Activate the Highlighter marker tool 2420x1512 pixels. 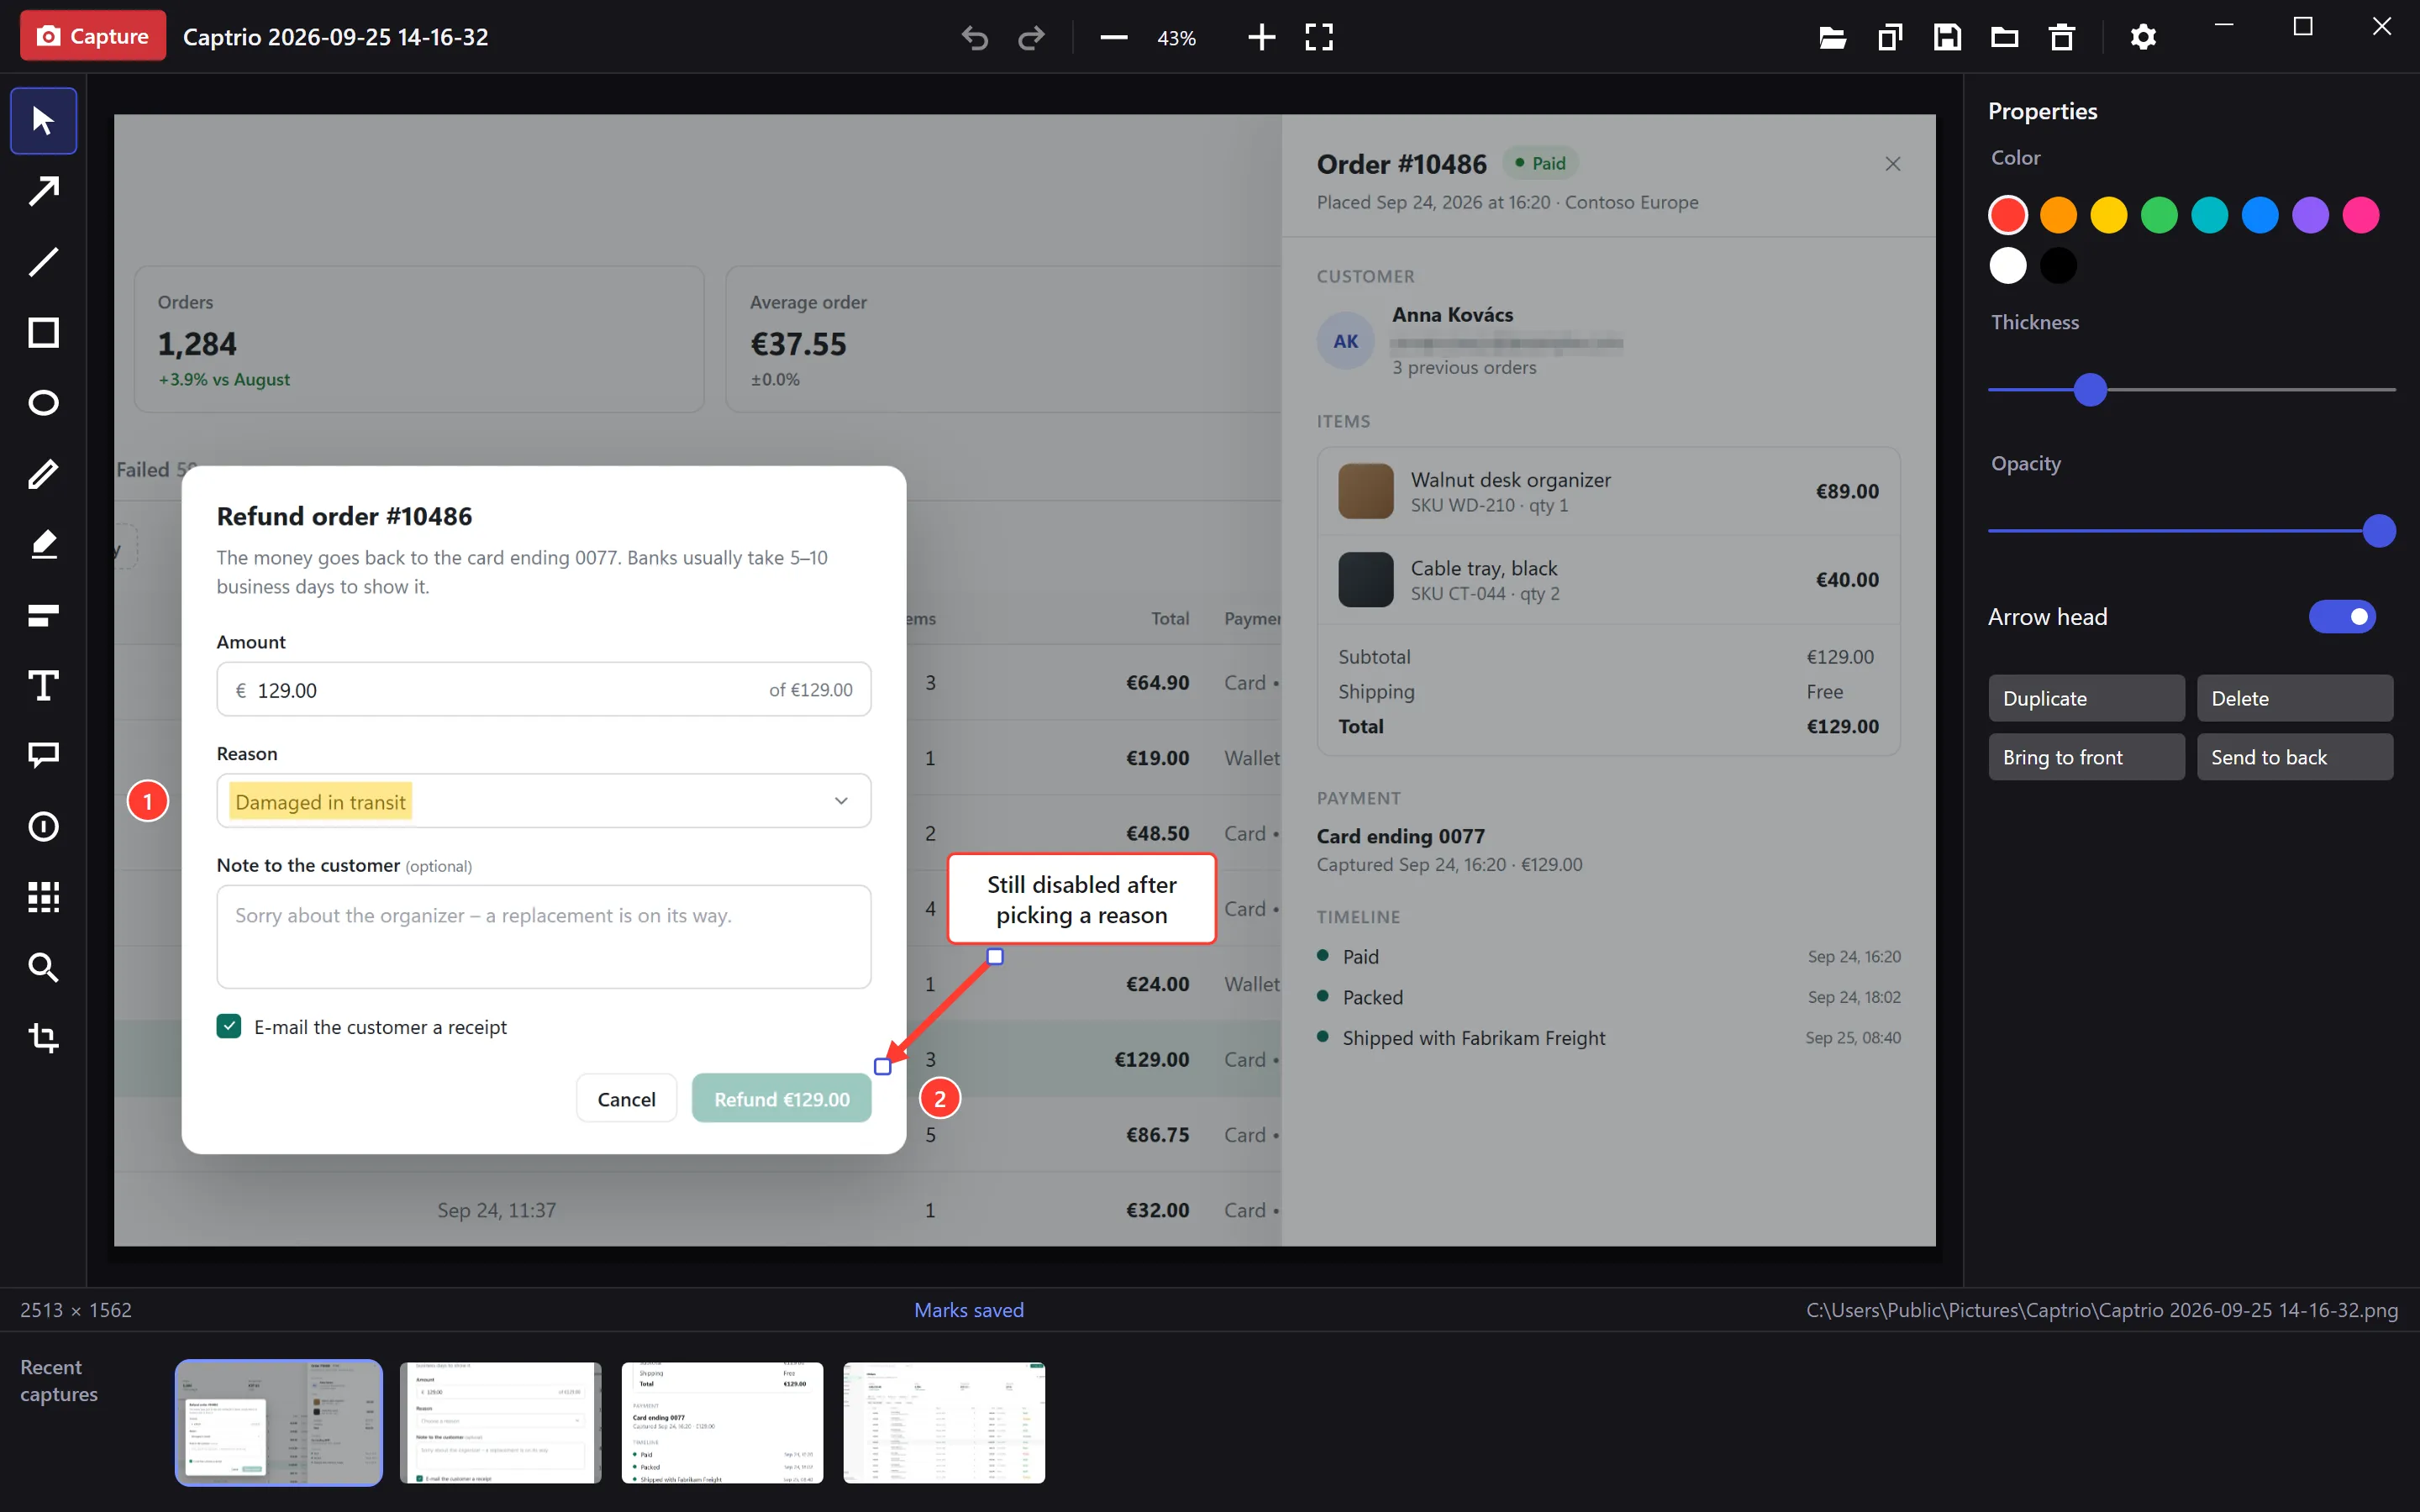[x=43, y=545]
